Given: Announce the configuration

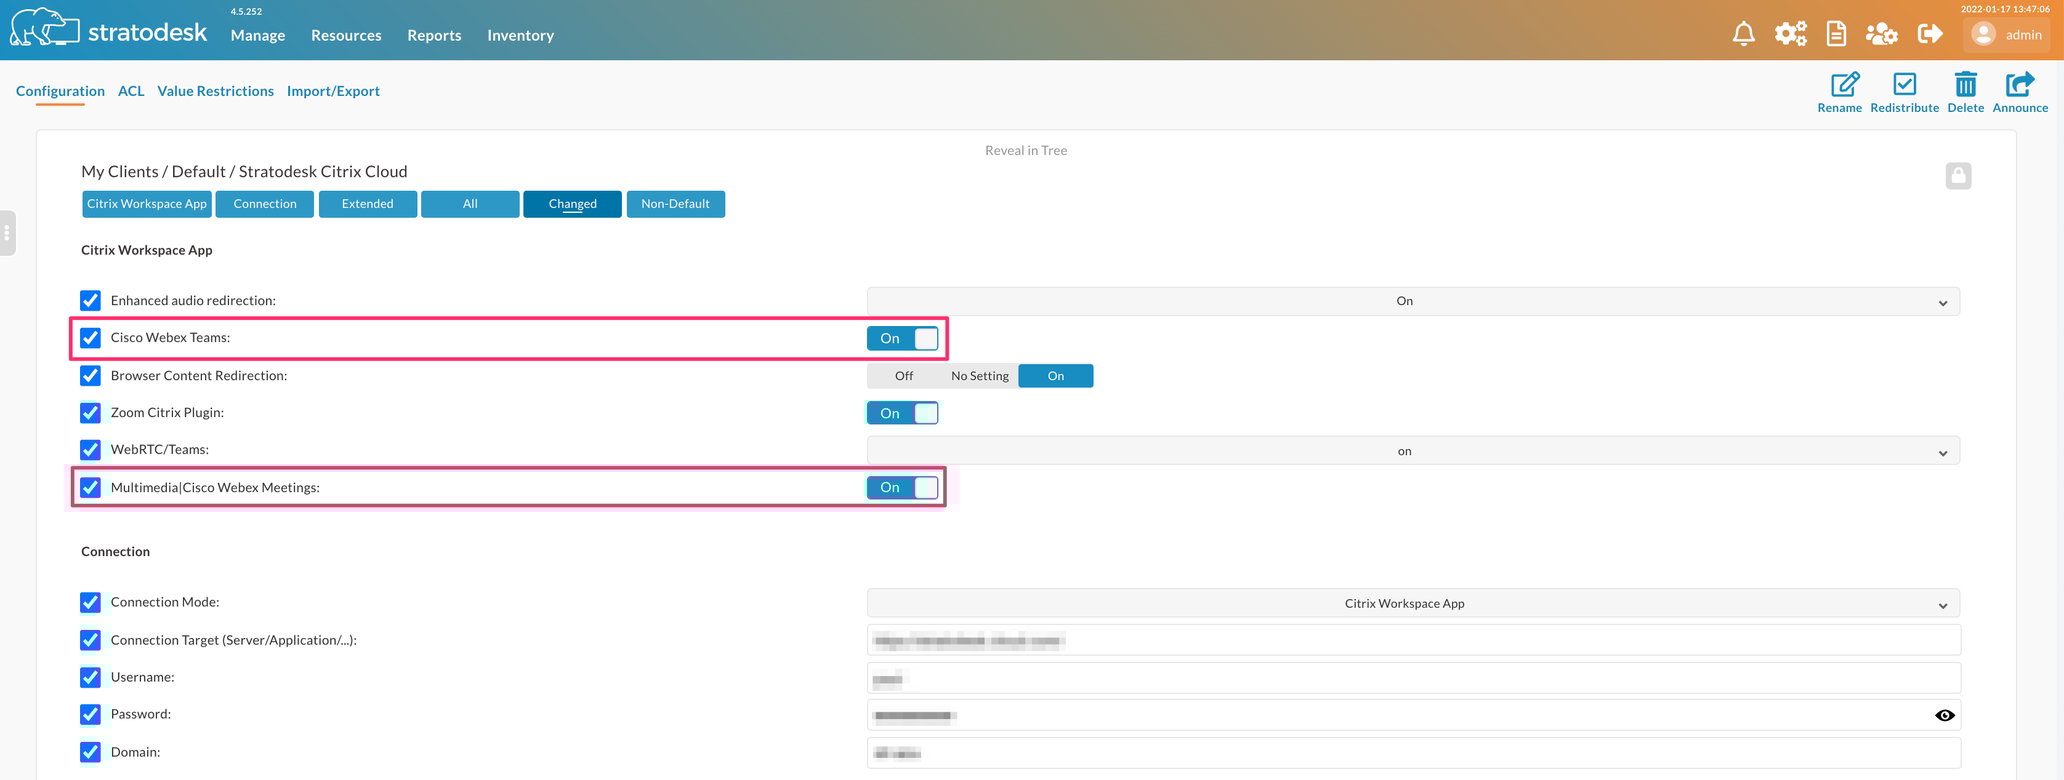Looking at the screenshot, I should click(2020, 92).
